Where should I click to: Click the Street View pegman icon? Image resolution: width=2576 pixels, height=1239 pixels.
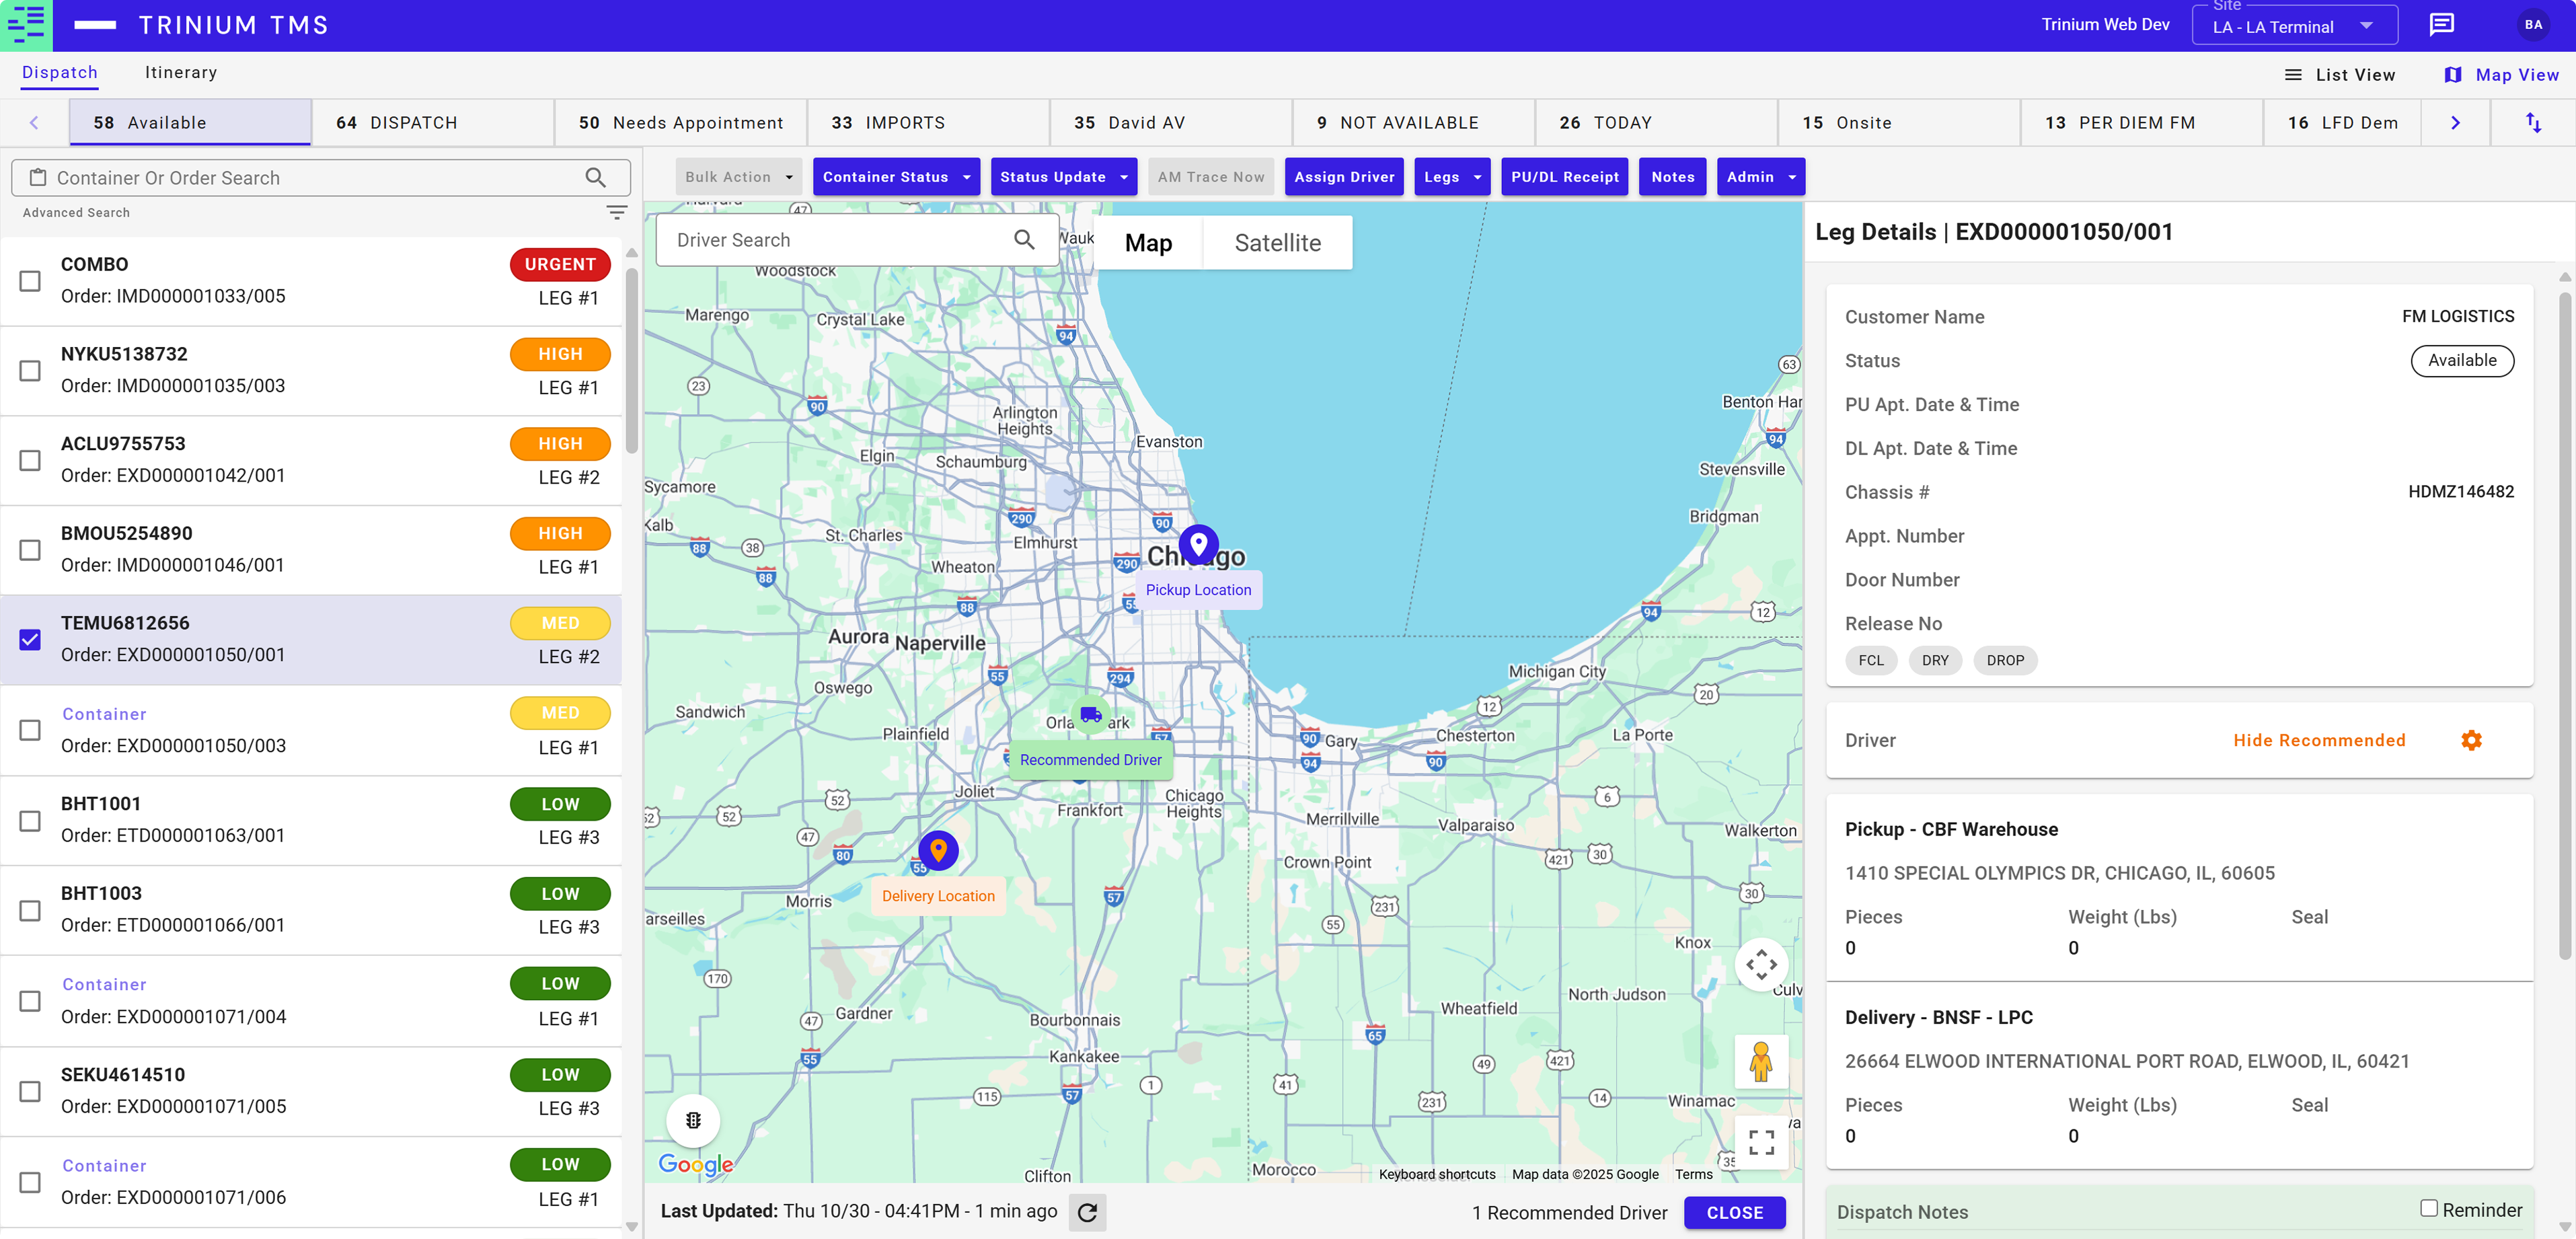1760,1061
